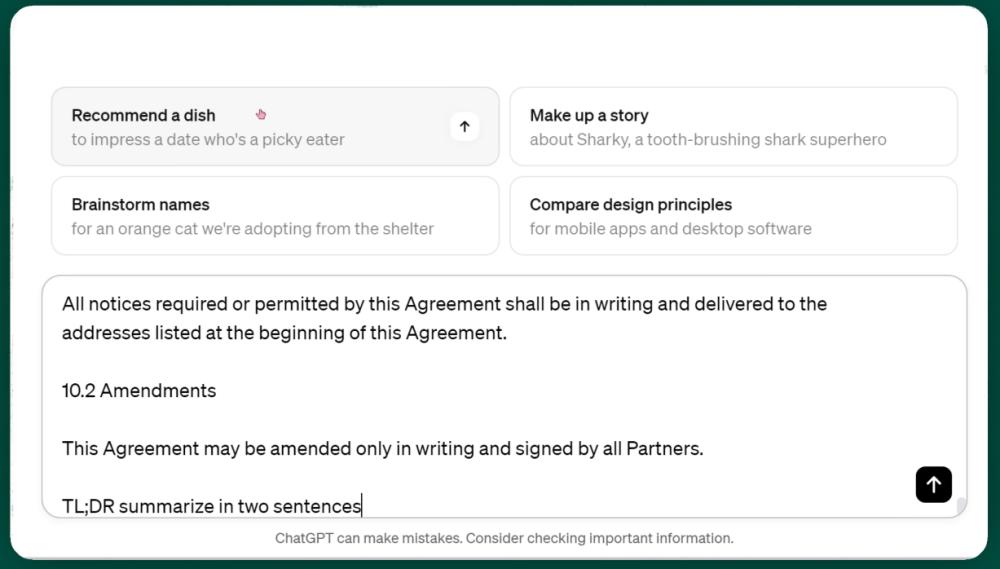
Task: Click the up-arrow icon on Recommend a dish
Action: 465,126
